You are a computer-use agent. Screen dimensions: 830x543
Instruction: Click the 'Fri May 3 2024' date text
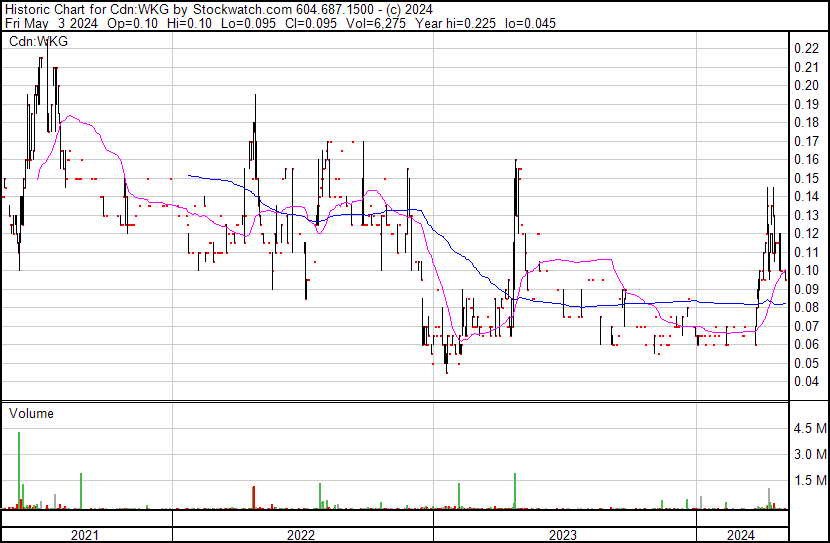tap(51, 23)
